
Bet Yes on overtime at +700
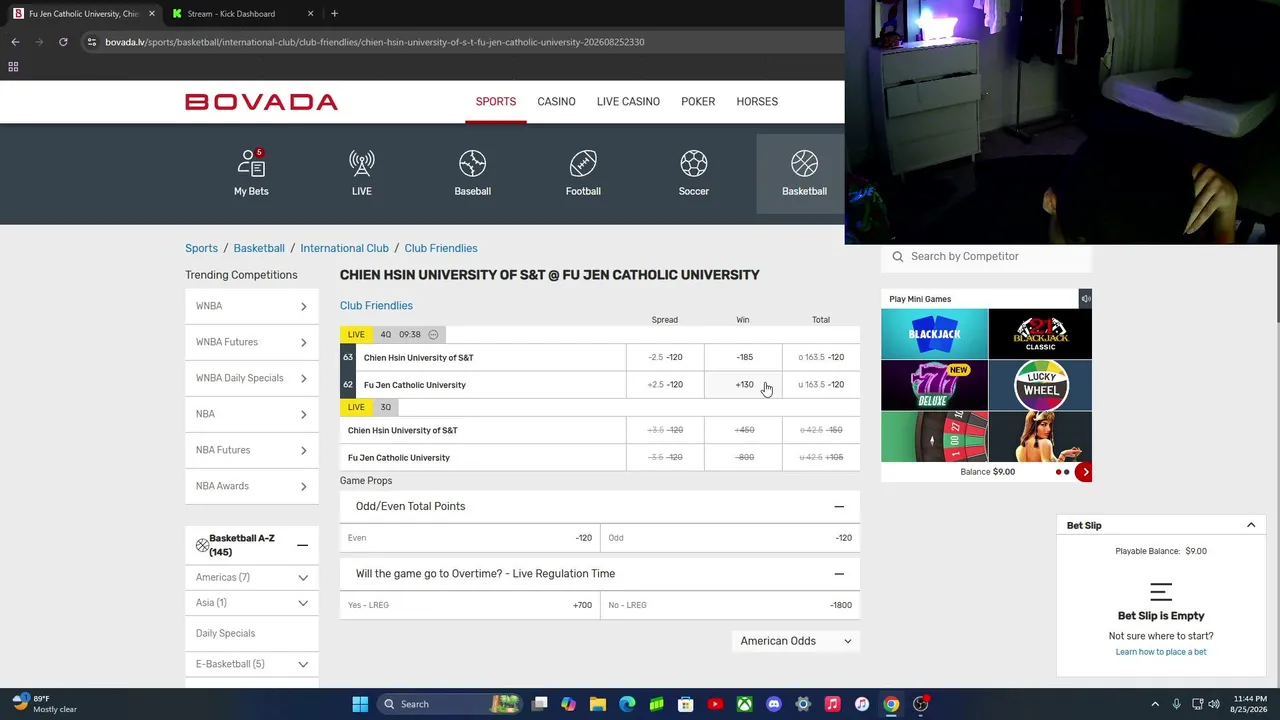(x=470, y=605)
